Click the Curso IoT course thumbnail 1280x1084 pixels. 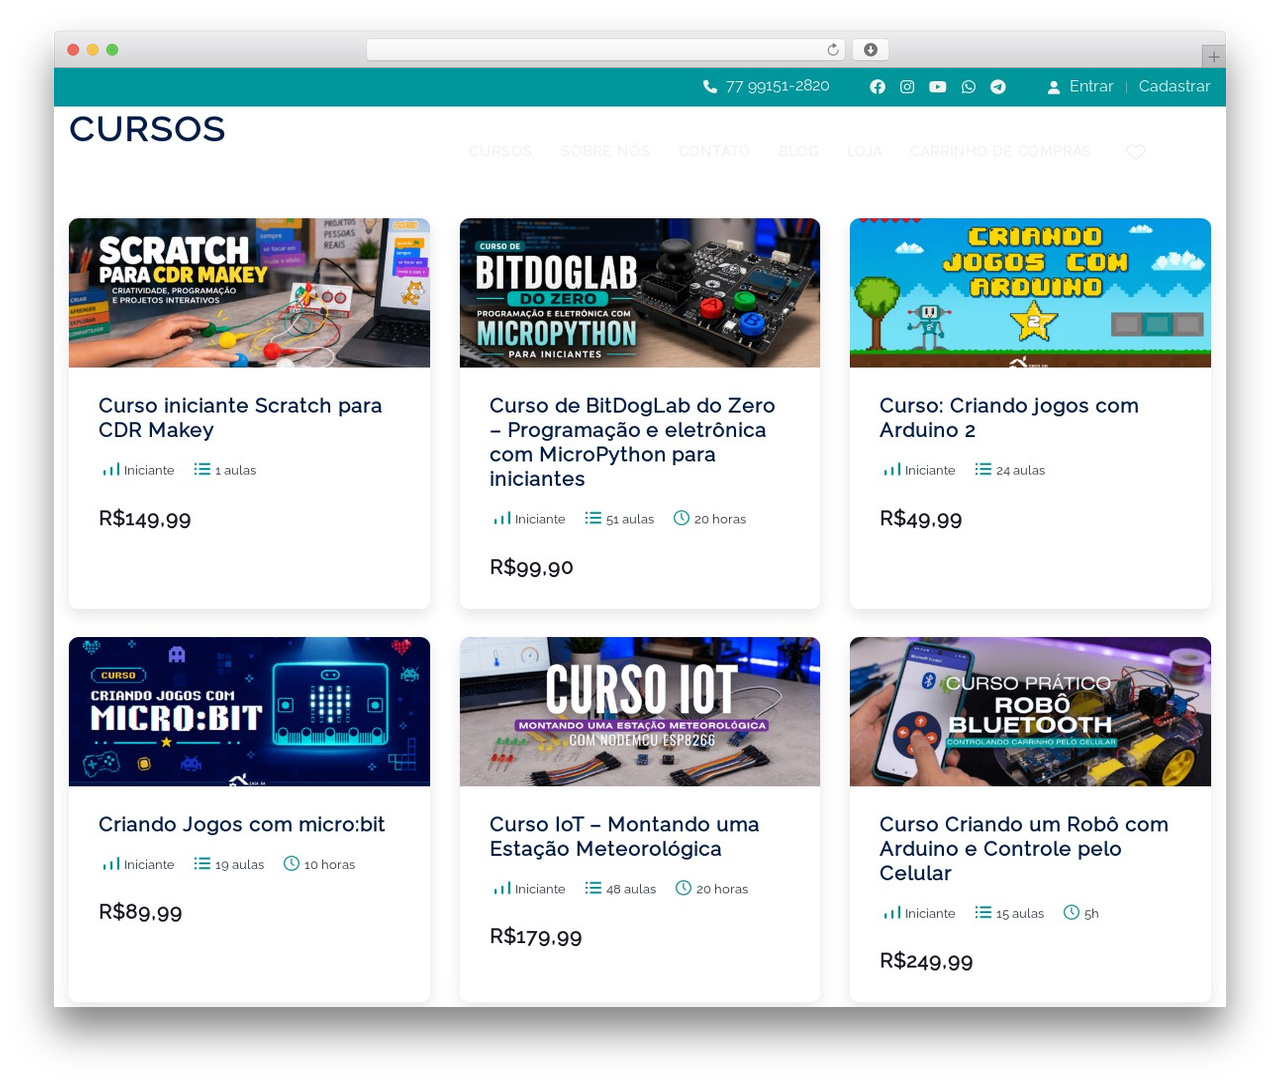[x=640, y=712]
